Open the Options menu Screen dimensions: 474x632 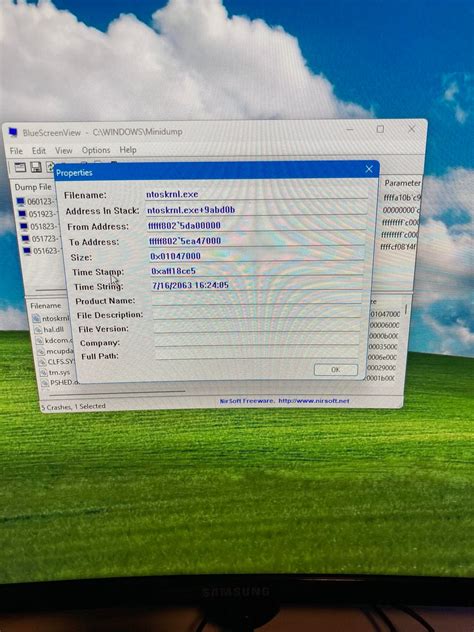(96, 150)
